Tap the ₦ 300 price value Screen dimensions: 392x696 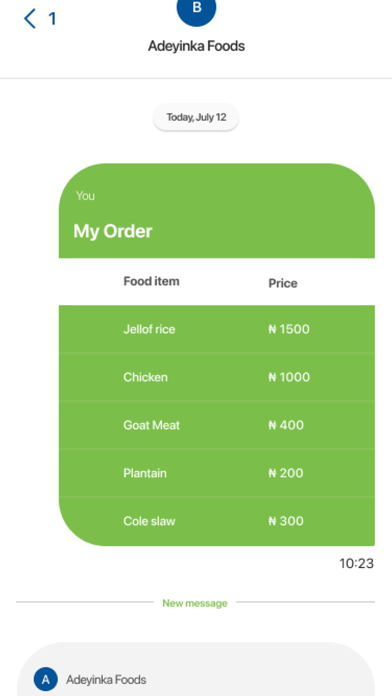(x=286, y=521)
